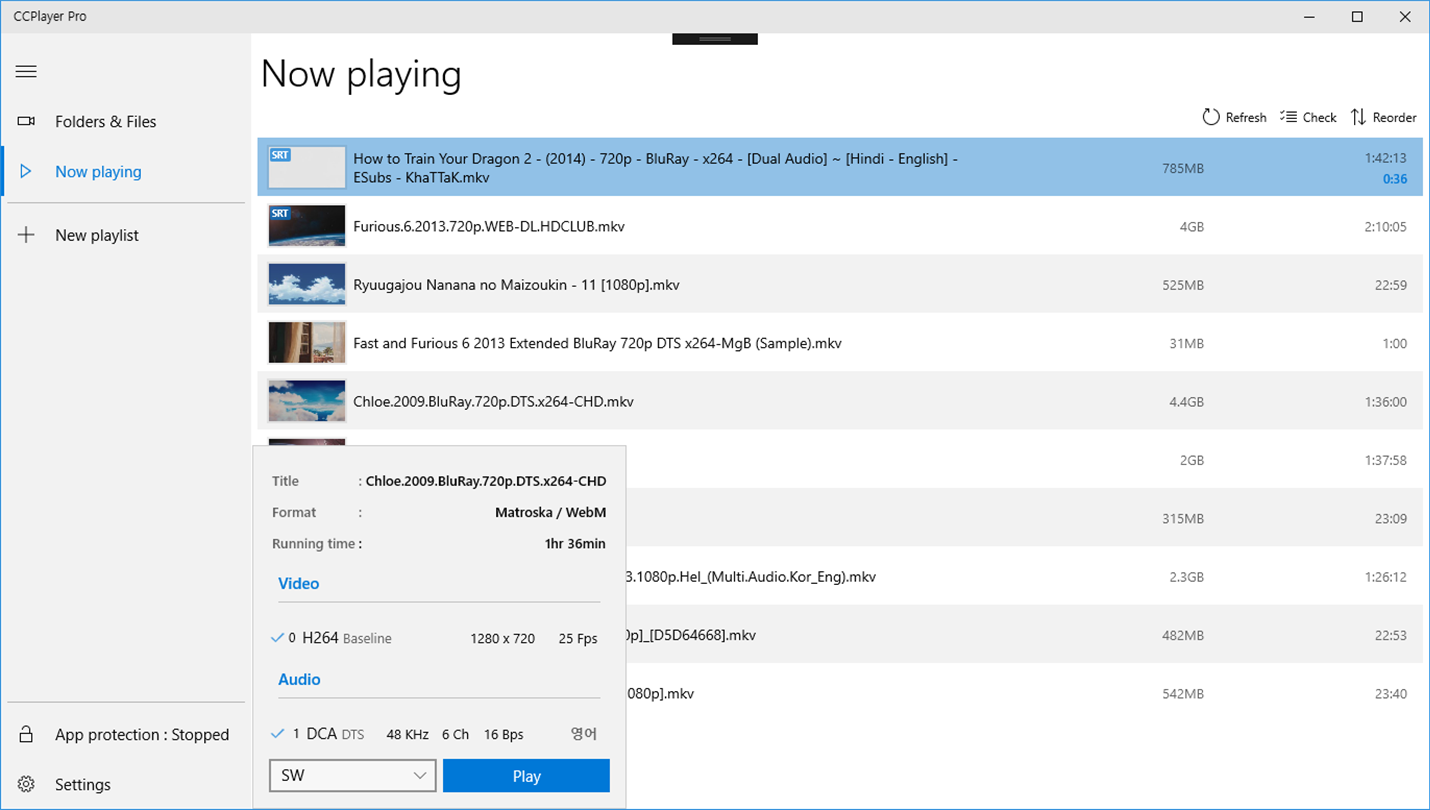Image resolution: width=1430 pixels, height=810 pixels.
Task: Click the 542MB file size
Action: pos(1183,693)
